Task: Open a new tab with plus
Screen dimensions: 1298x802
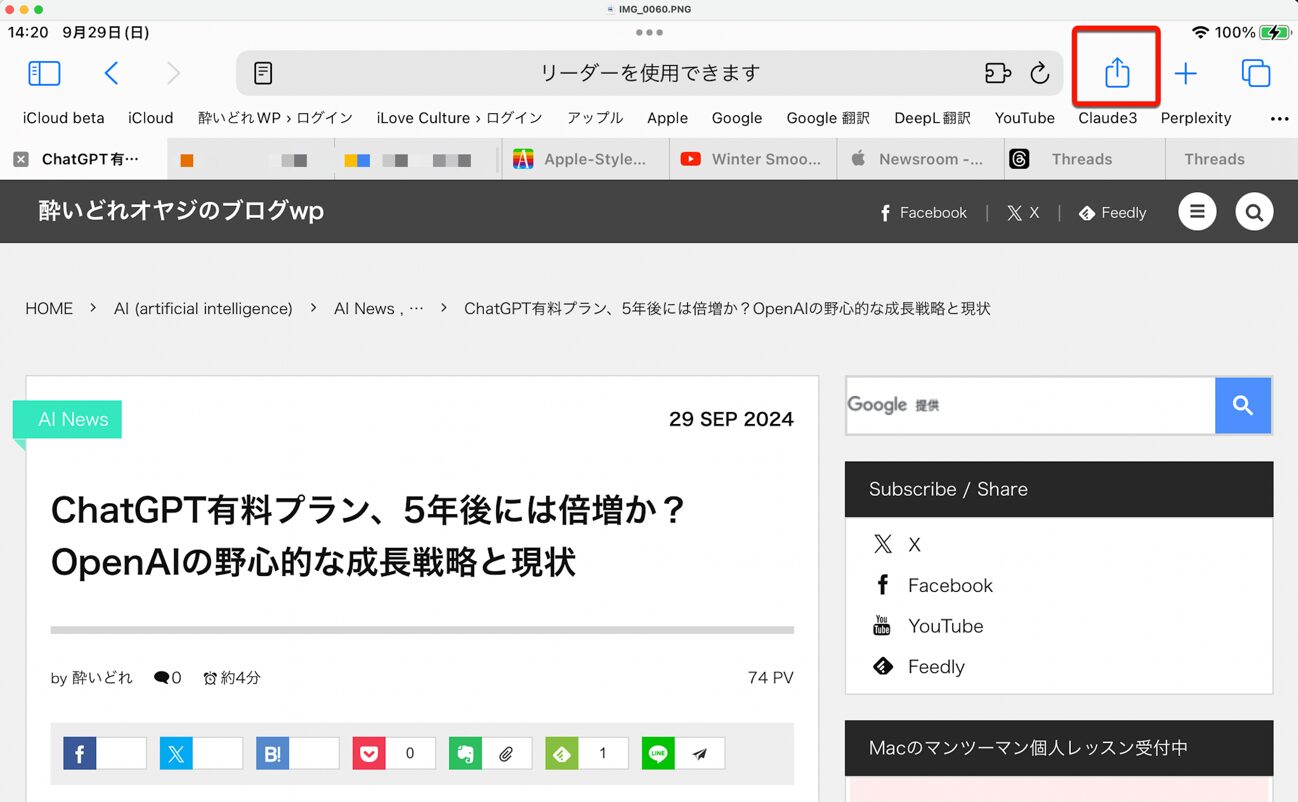Action: 1185,73
